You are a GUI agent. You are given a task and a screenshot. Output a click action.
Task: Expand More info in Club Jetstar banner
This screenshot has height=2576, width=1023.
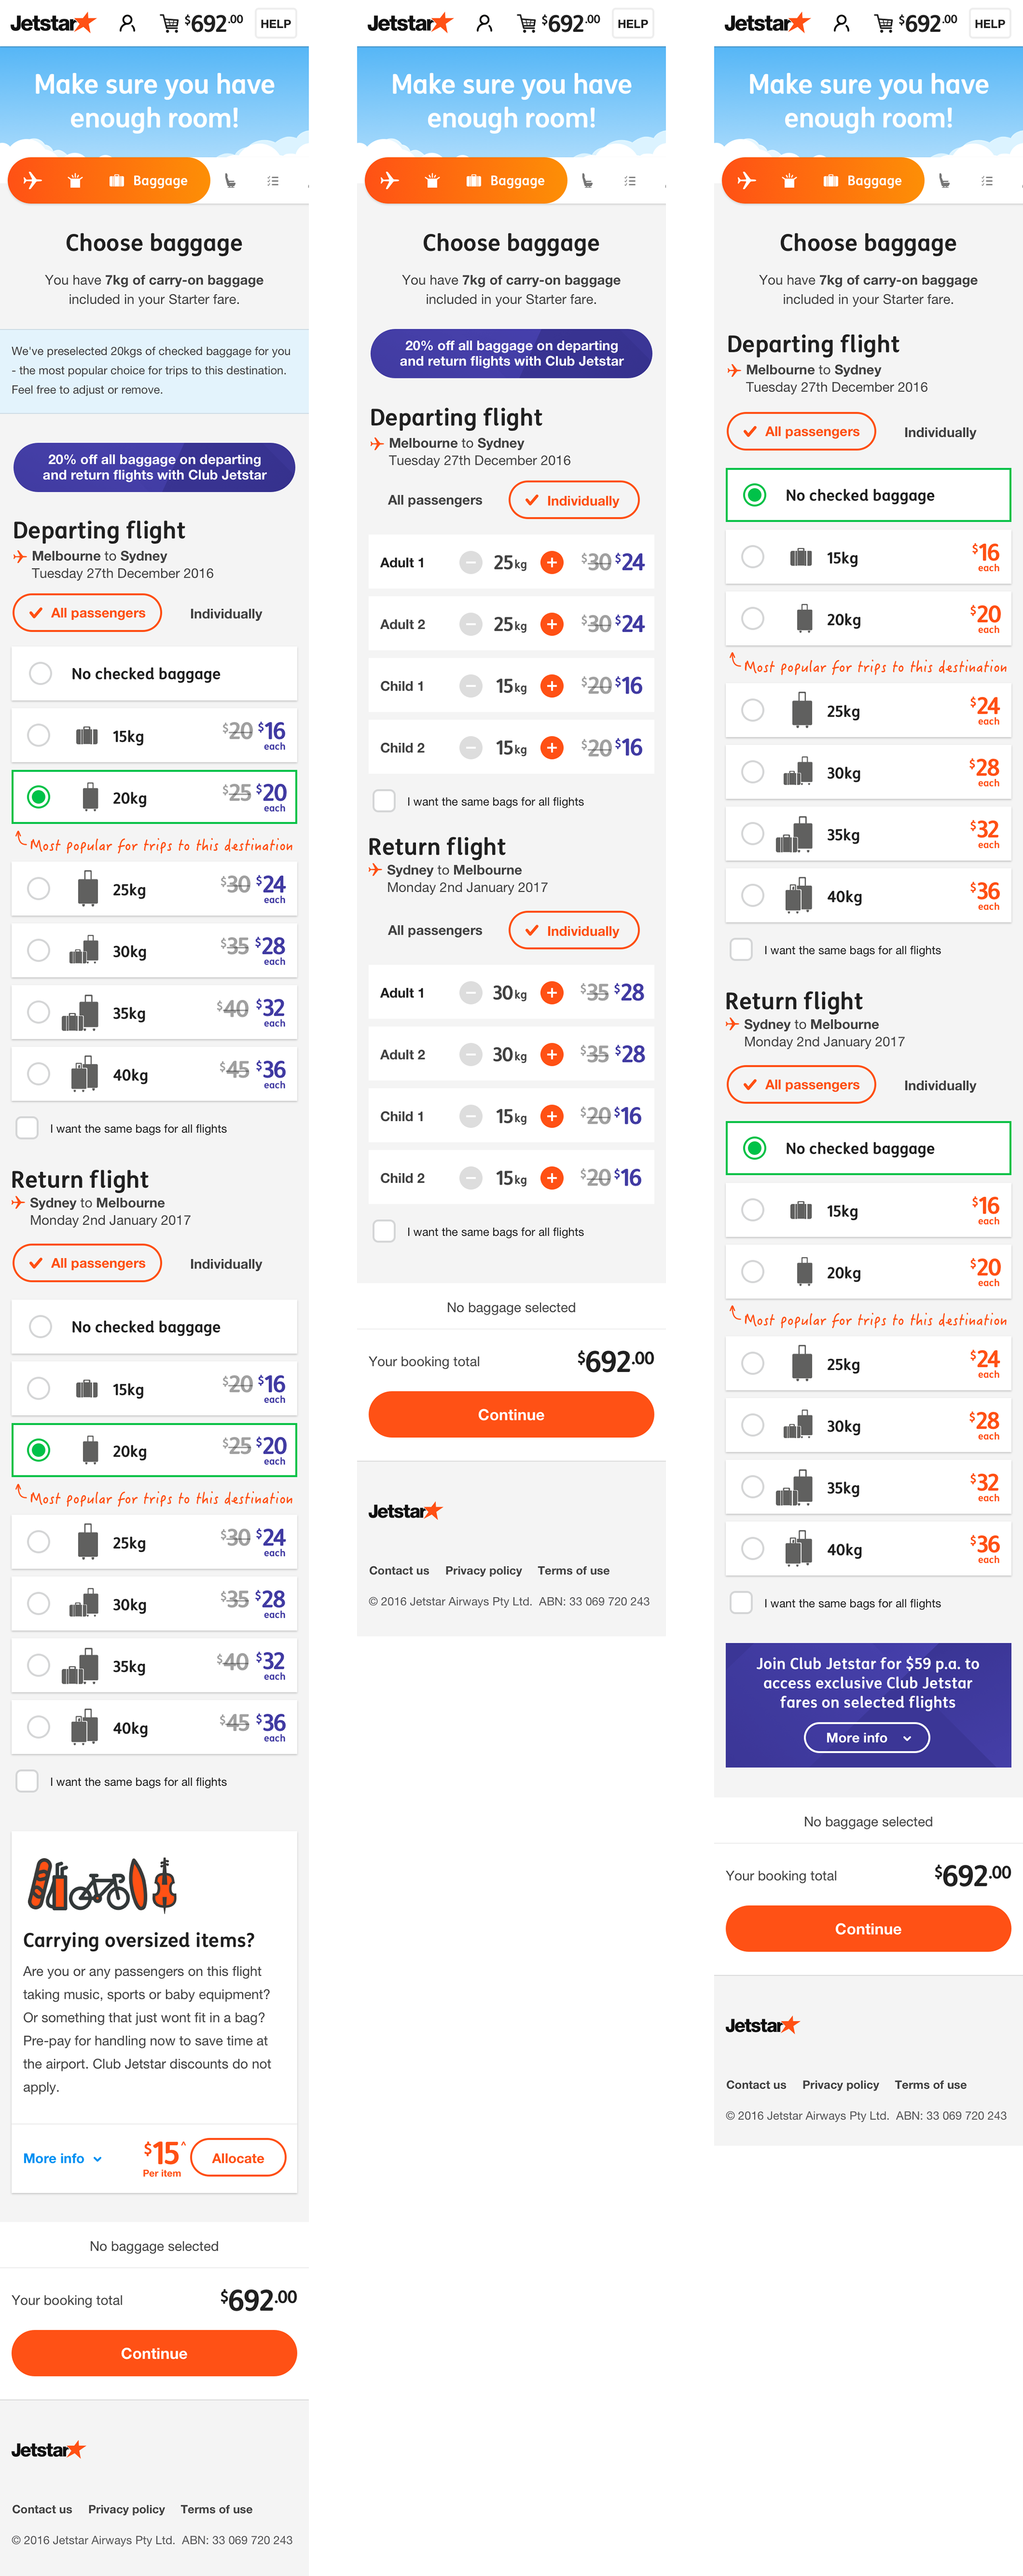[867, 1738]
